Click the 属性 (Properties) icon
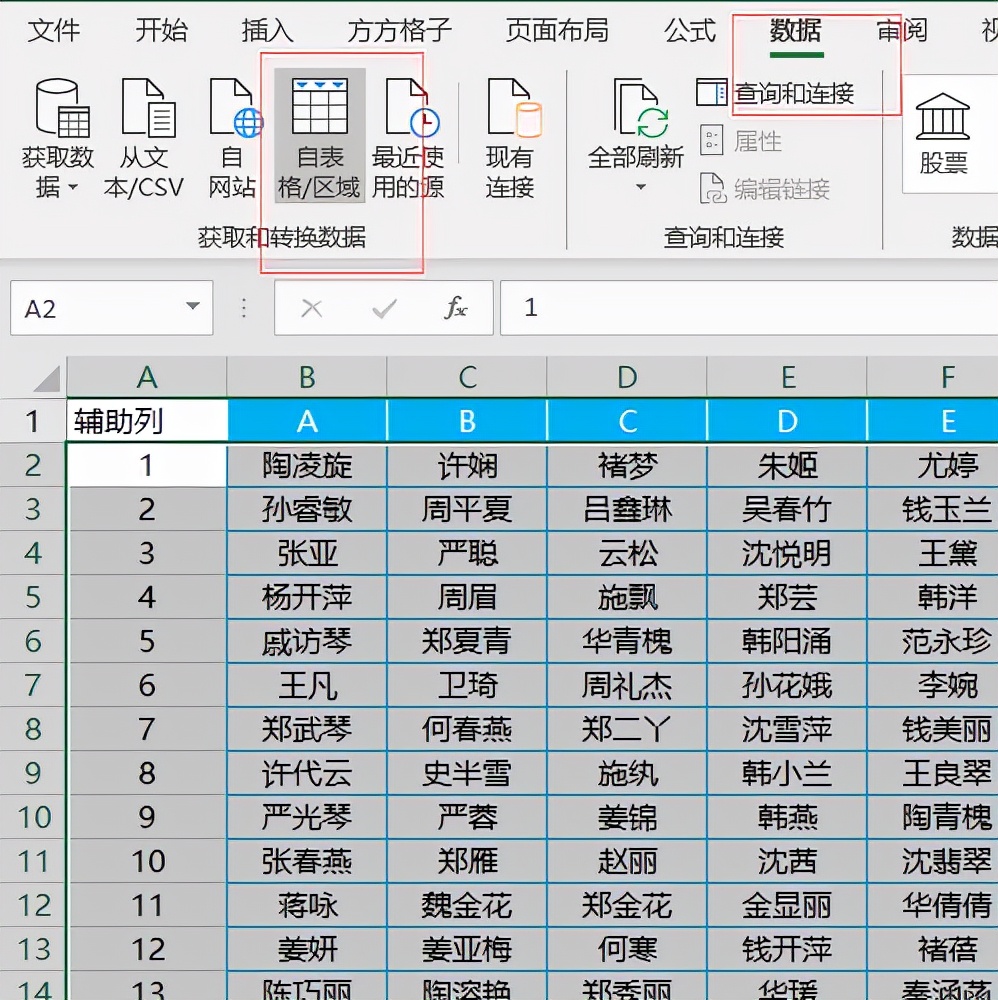The image size is (998, 1000). [712, 140]
